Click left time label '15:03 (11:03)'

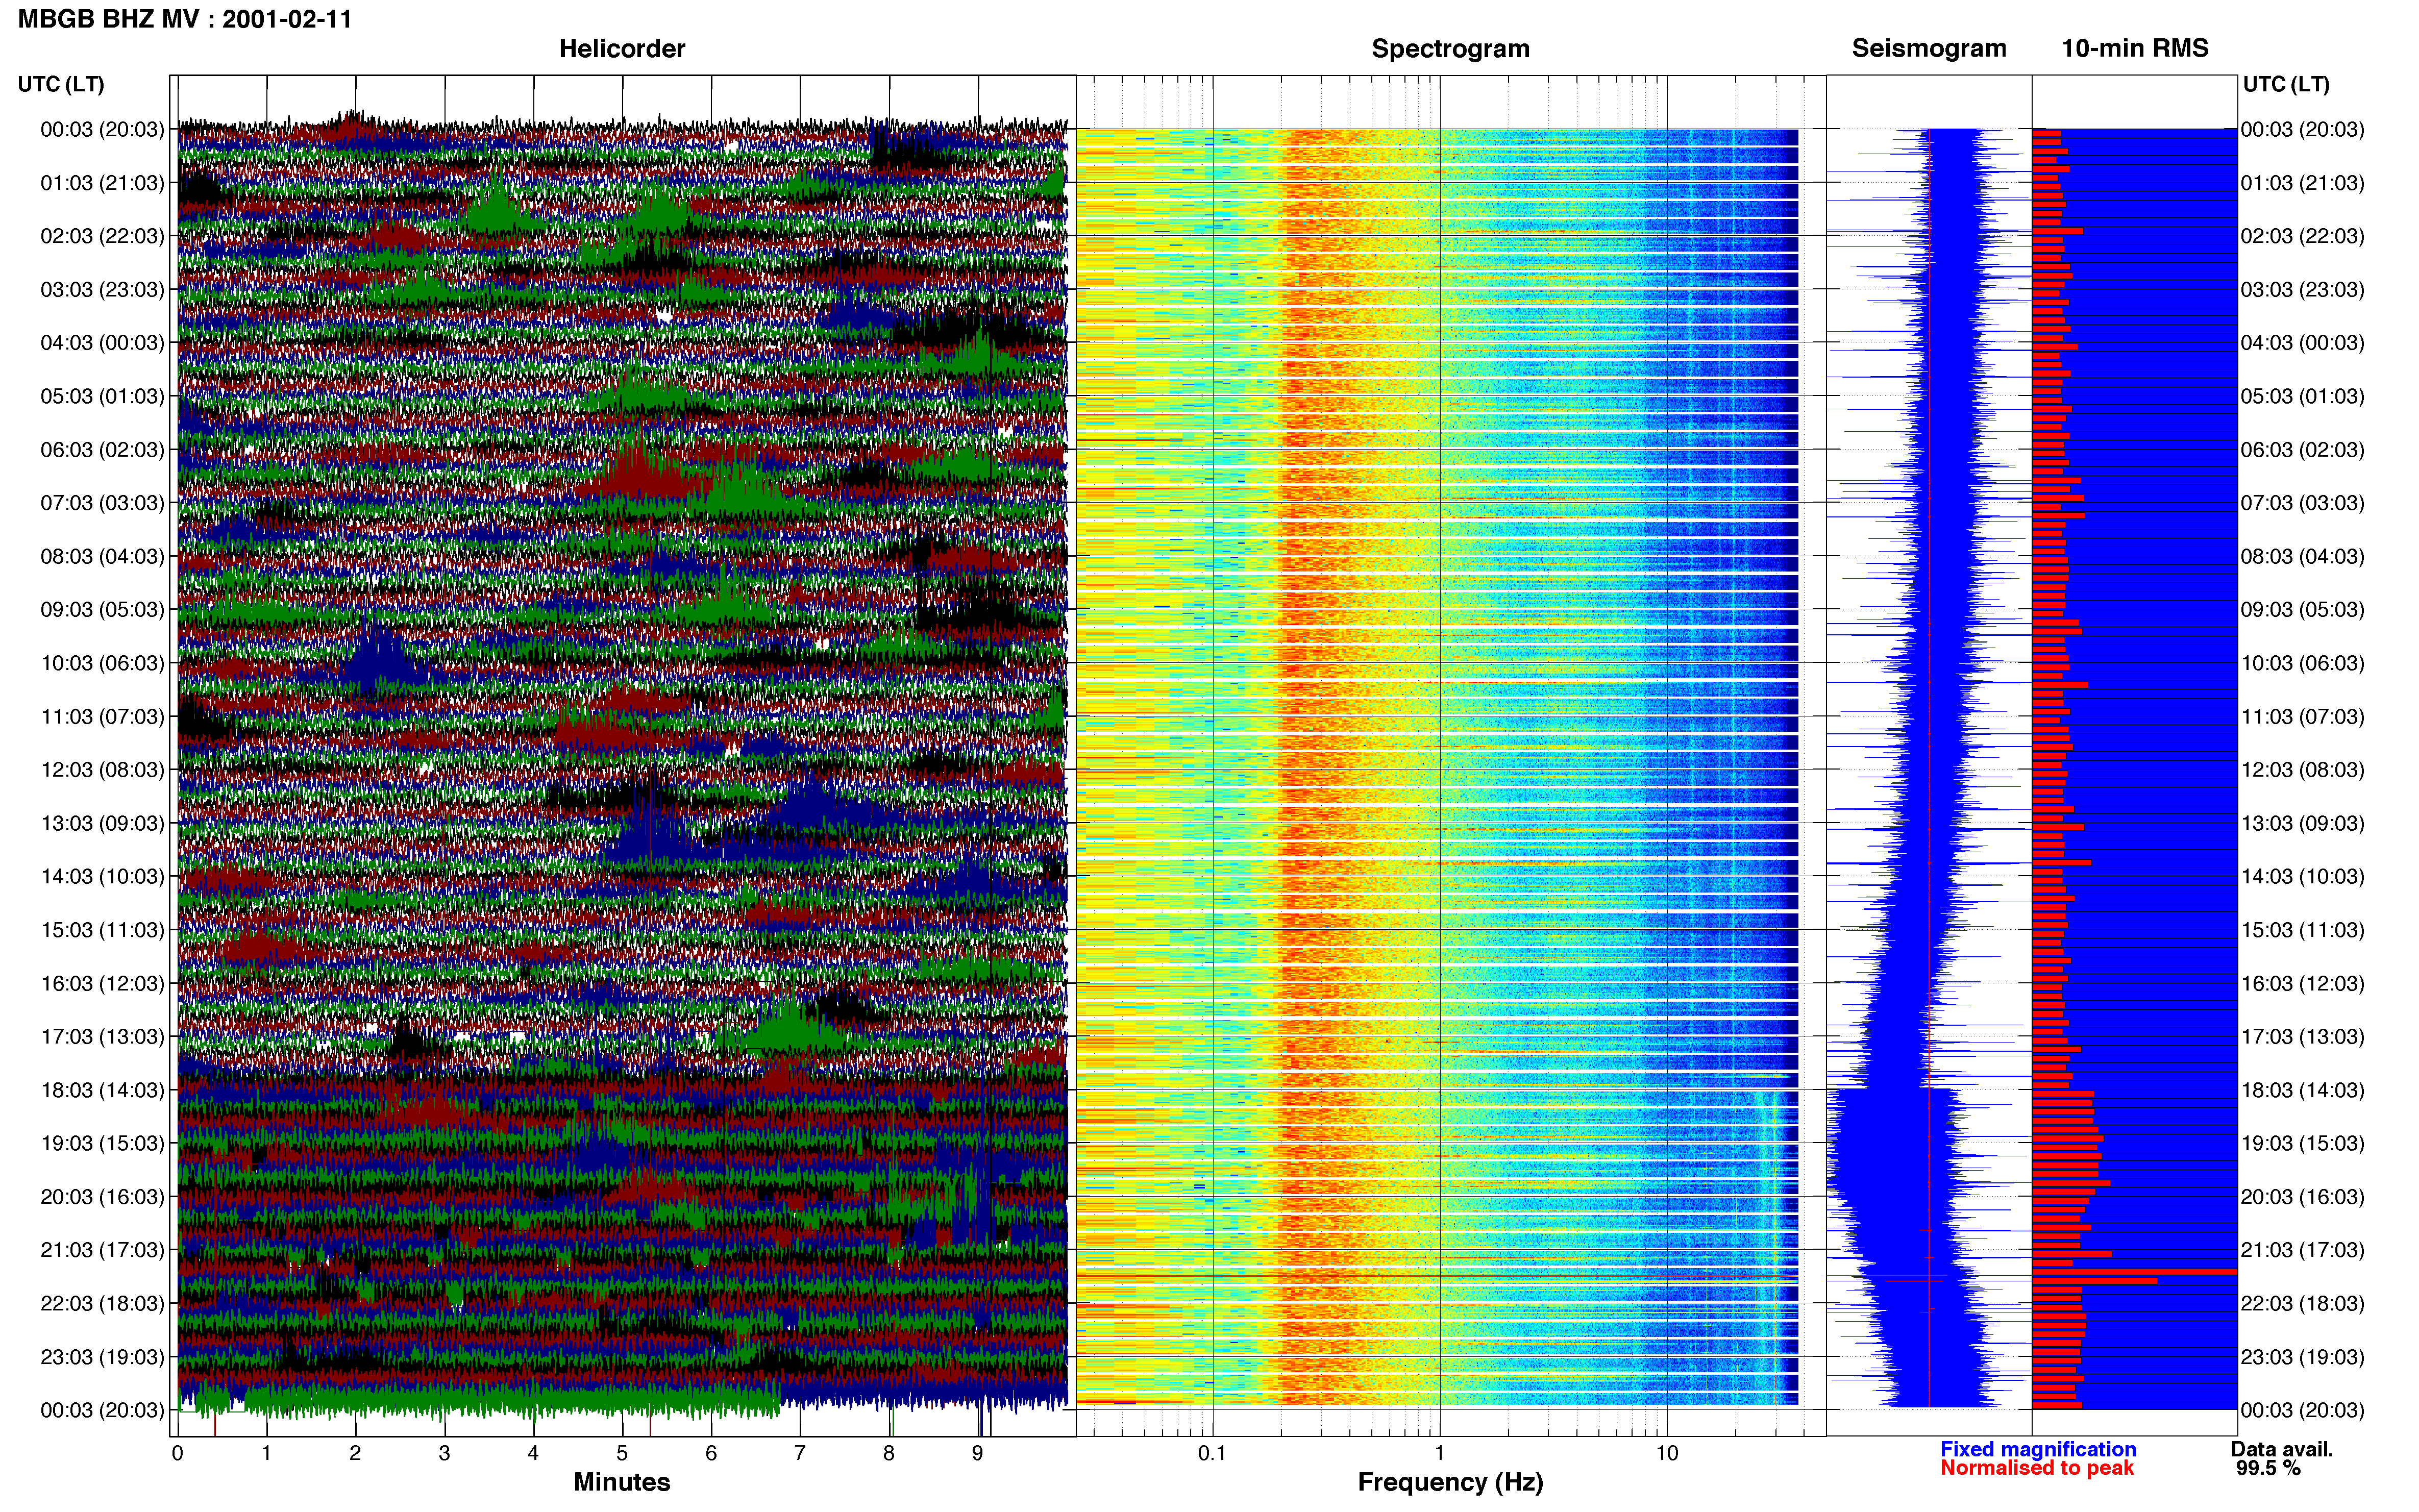click(x=102, y=930)
